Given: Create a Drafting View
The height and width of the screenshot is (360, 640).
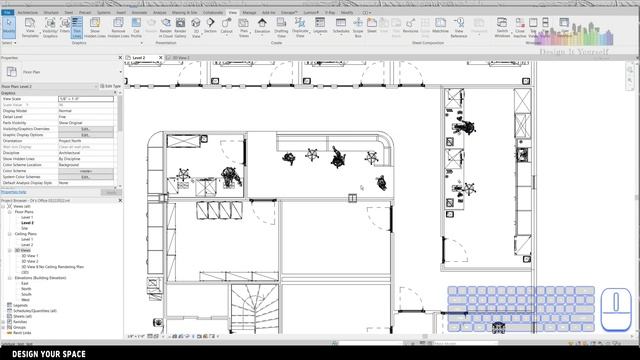Looking at the screenshot, I should [281, 27].
